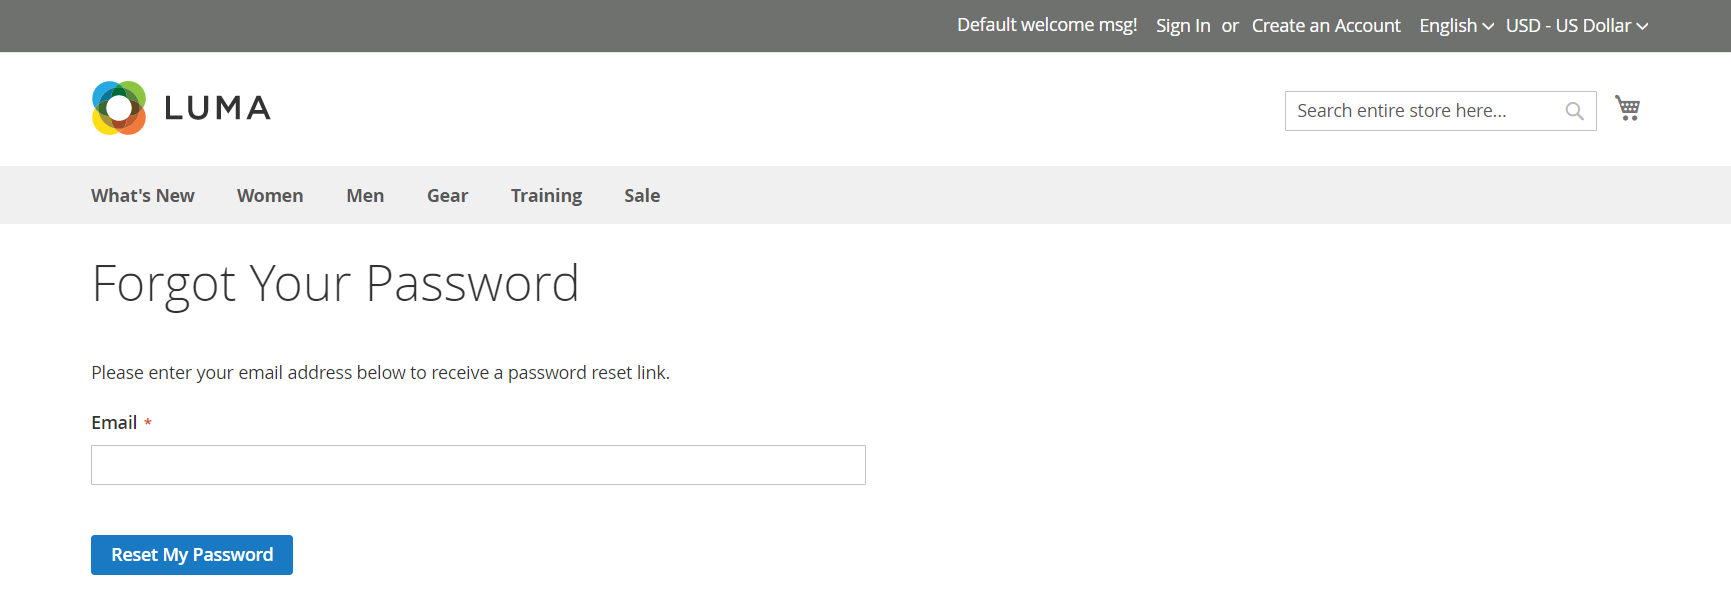Open the Women category menu
The height and width of the screenshot is (606, 1731).
pyautogui.click(x=270, y=196)
